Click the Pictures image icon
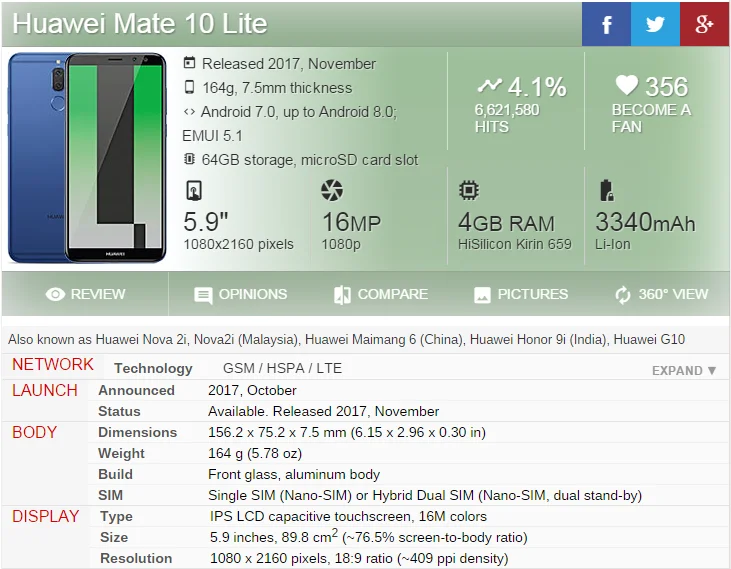The width and height of the screenshot is (731, 569). (x=482, y=295)
